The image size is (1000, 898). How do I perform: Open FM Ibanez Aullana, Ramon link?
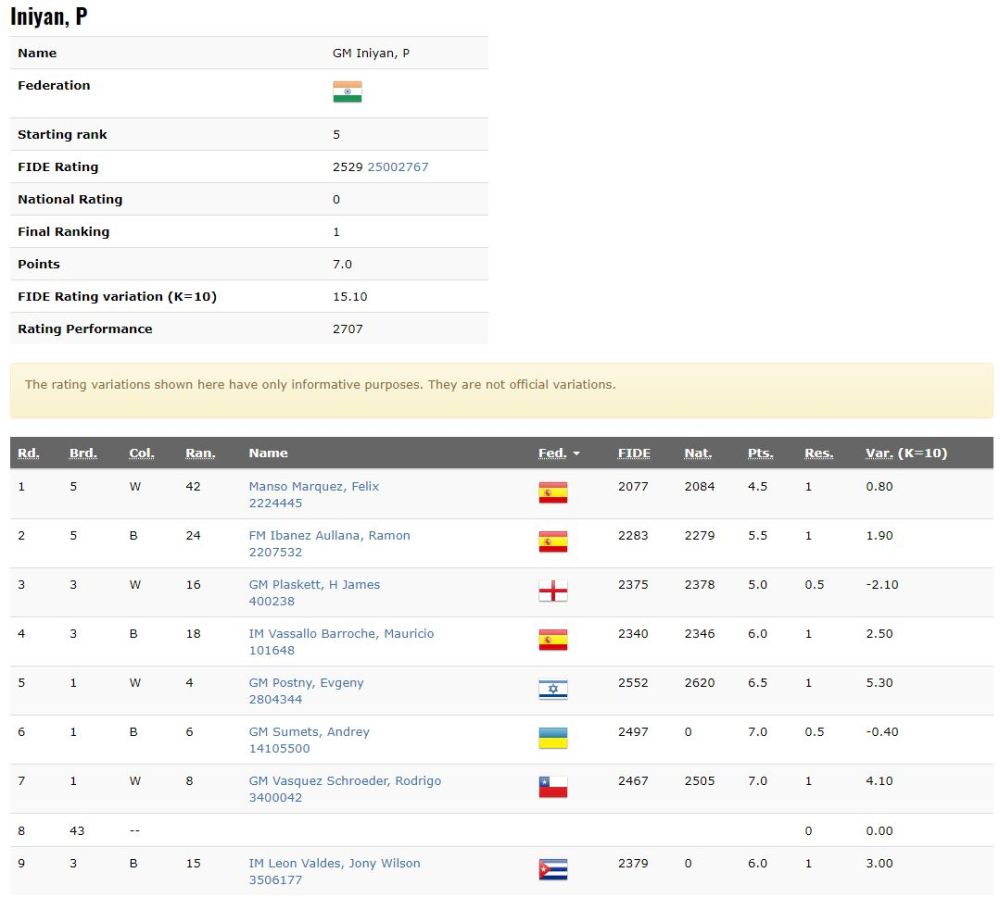(x=329, y=536)
